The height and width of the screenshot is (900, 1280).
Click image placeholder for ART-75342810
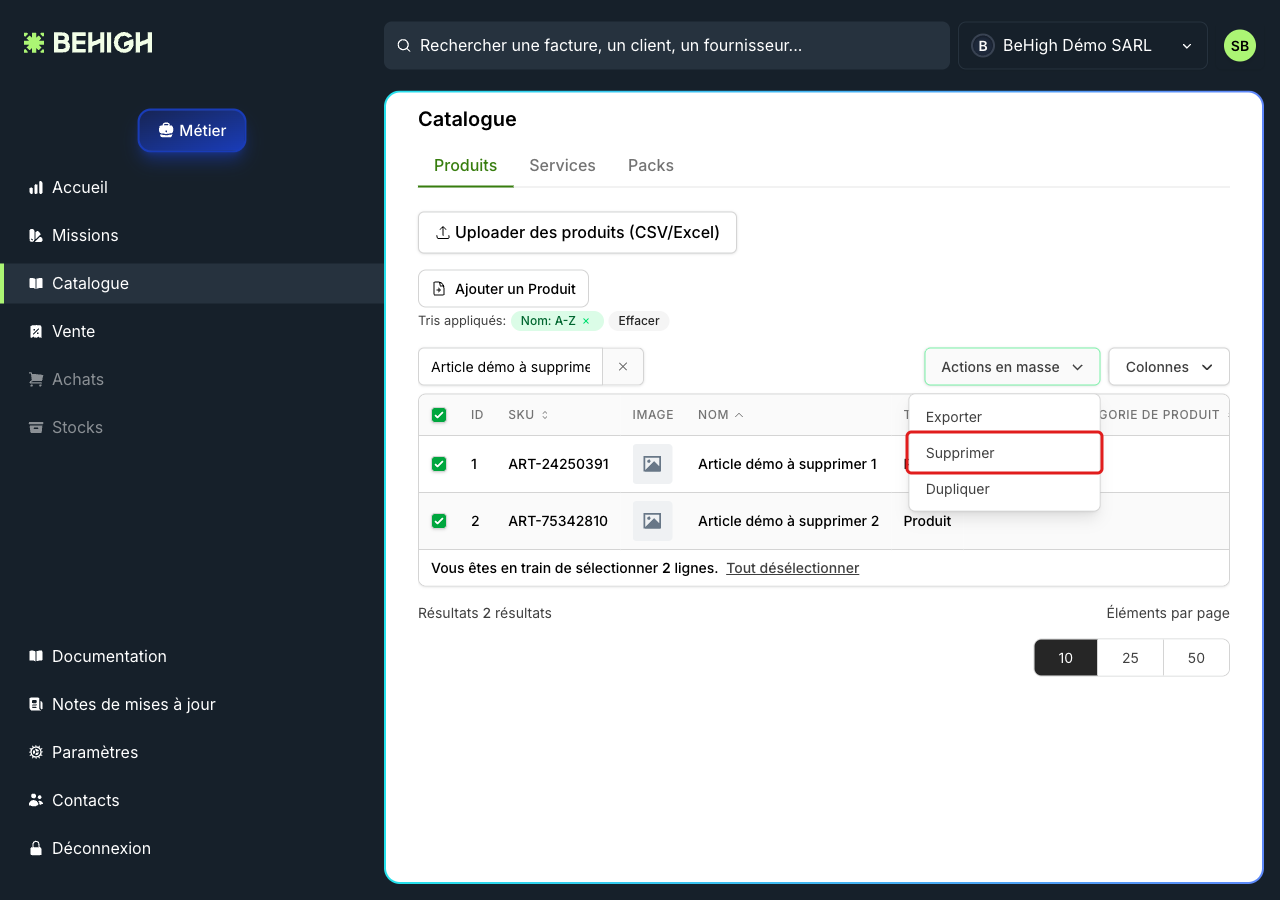(x=652, y=521)
